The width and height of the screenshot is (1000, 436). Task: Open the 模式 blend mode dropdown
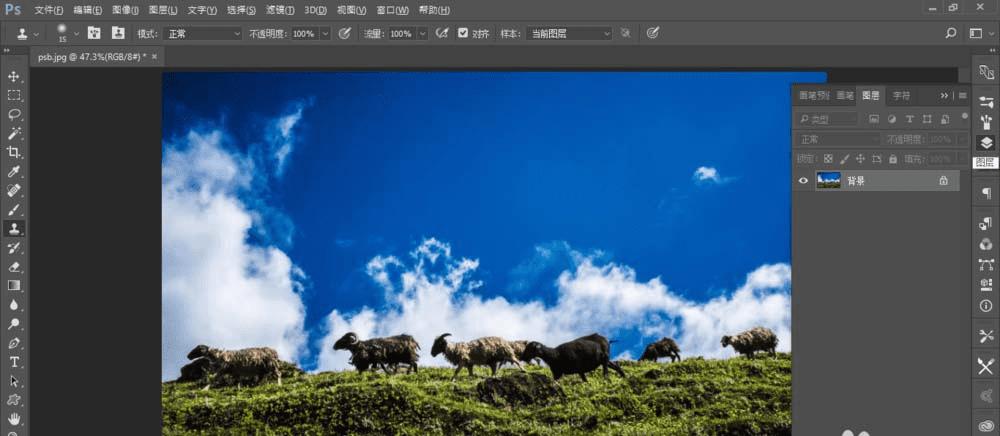tap(202, 34)
